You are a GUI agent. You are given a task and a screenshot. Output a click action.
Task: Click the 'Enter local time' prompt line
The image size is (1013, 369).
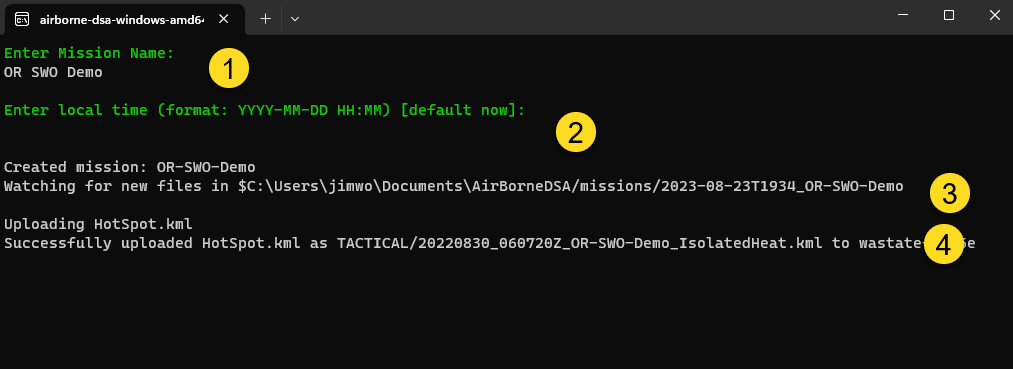(265, 110)
